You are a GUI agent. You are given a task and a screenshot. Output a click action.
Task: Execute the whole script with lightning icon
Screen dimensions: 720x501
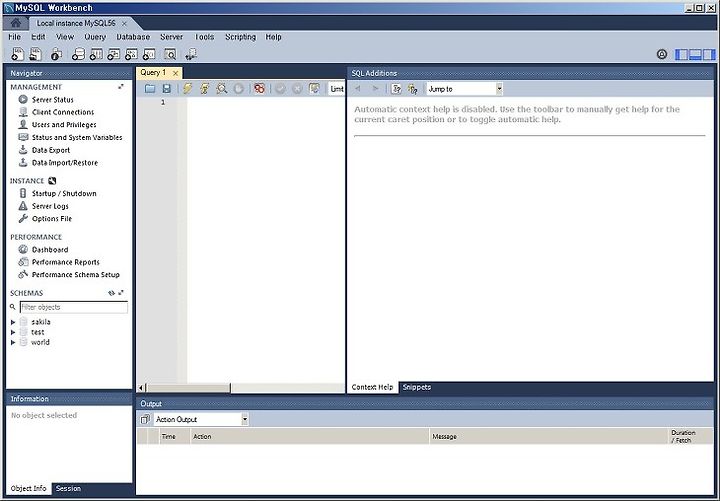[187, 89]
